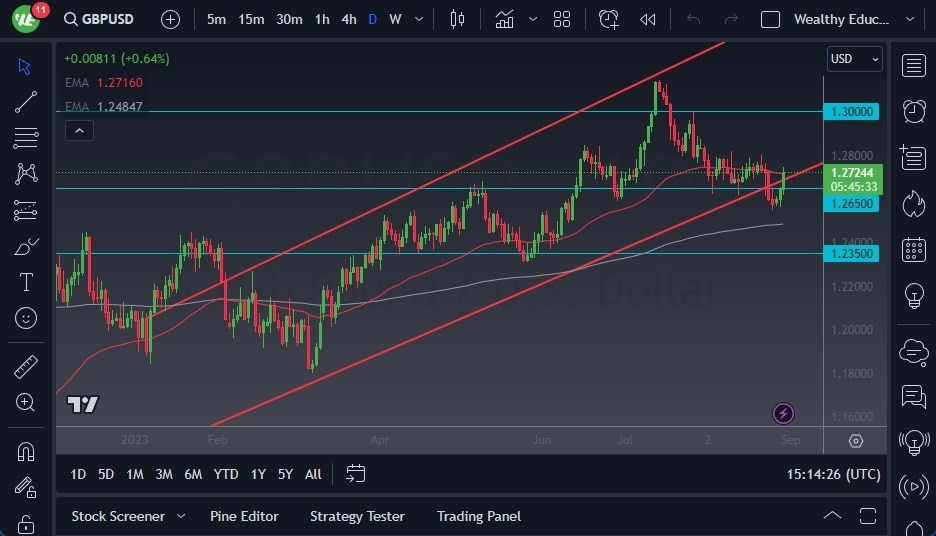Activate the zoom in tool
The height and width of the screenshot is (536, 936).
pos(26,402)
